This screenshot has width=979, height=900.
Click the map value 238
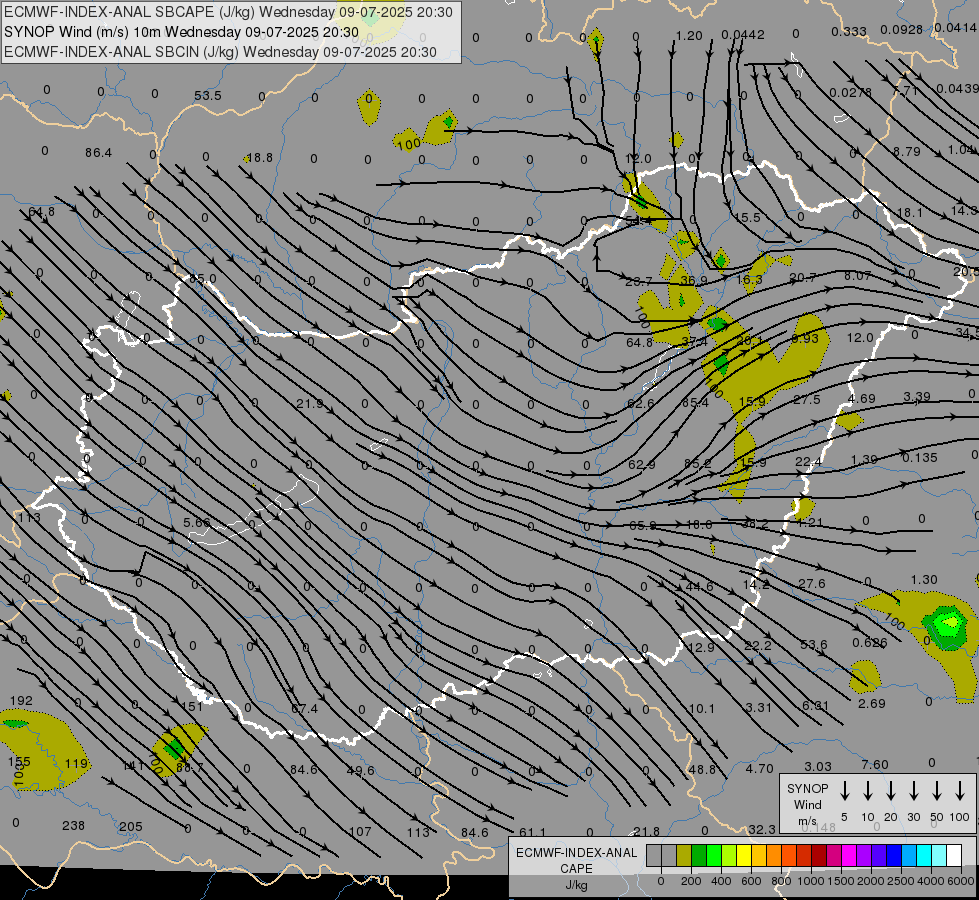pos(73,826)
